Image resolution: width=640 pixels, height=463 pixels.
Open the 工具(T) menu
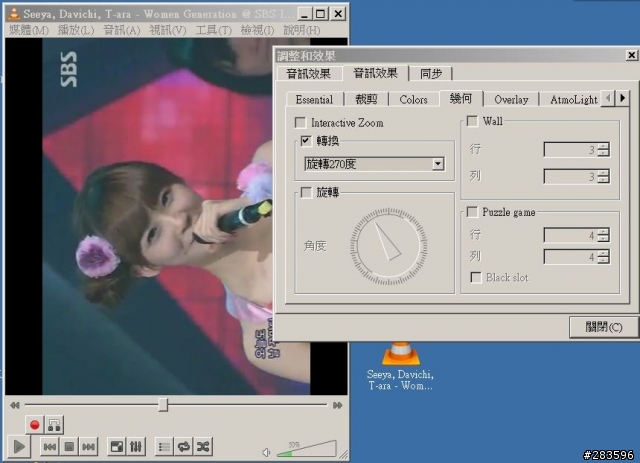[213, 30]
